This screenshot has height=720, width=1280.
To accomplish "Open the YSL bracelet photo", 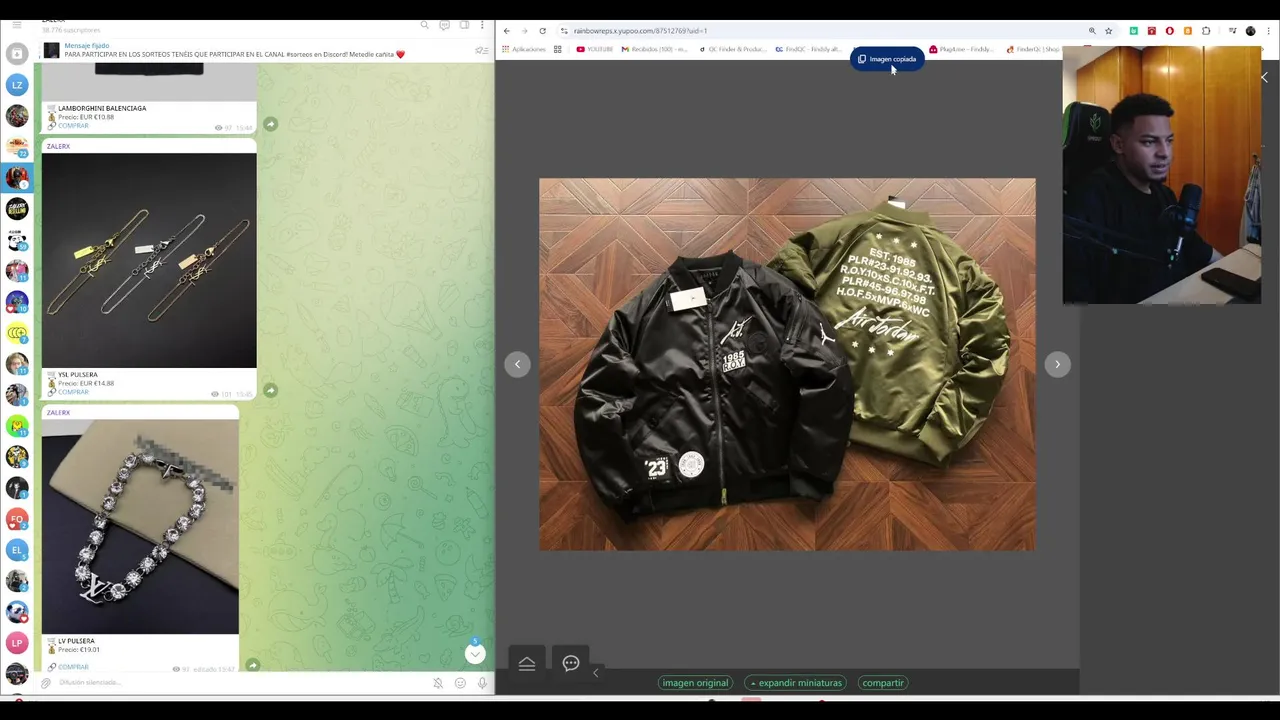I will (149, 260).
